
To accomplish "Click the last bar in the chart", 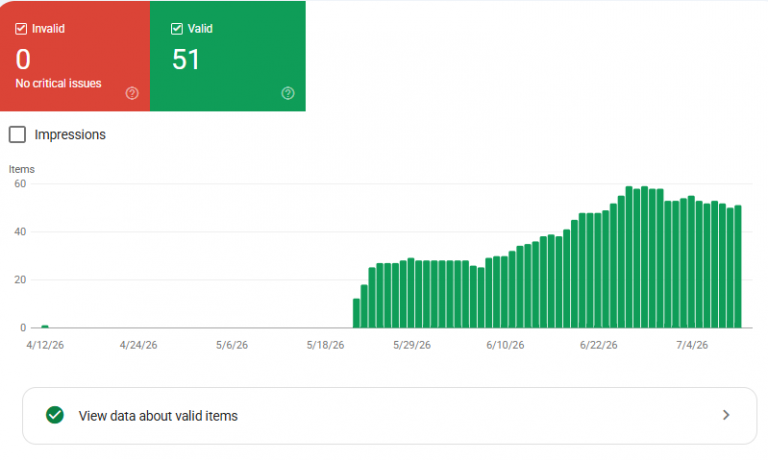I will tap(738, 266).
